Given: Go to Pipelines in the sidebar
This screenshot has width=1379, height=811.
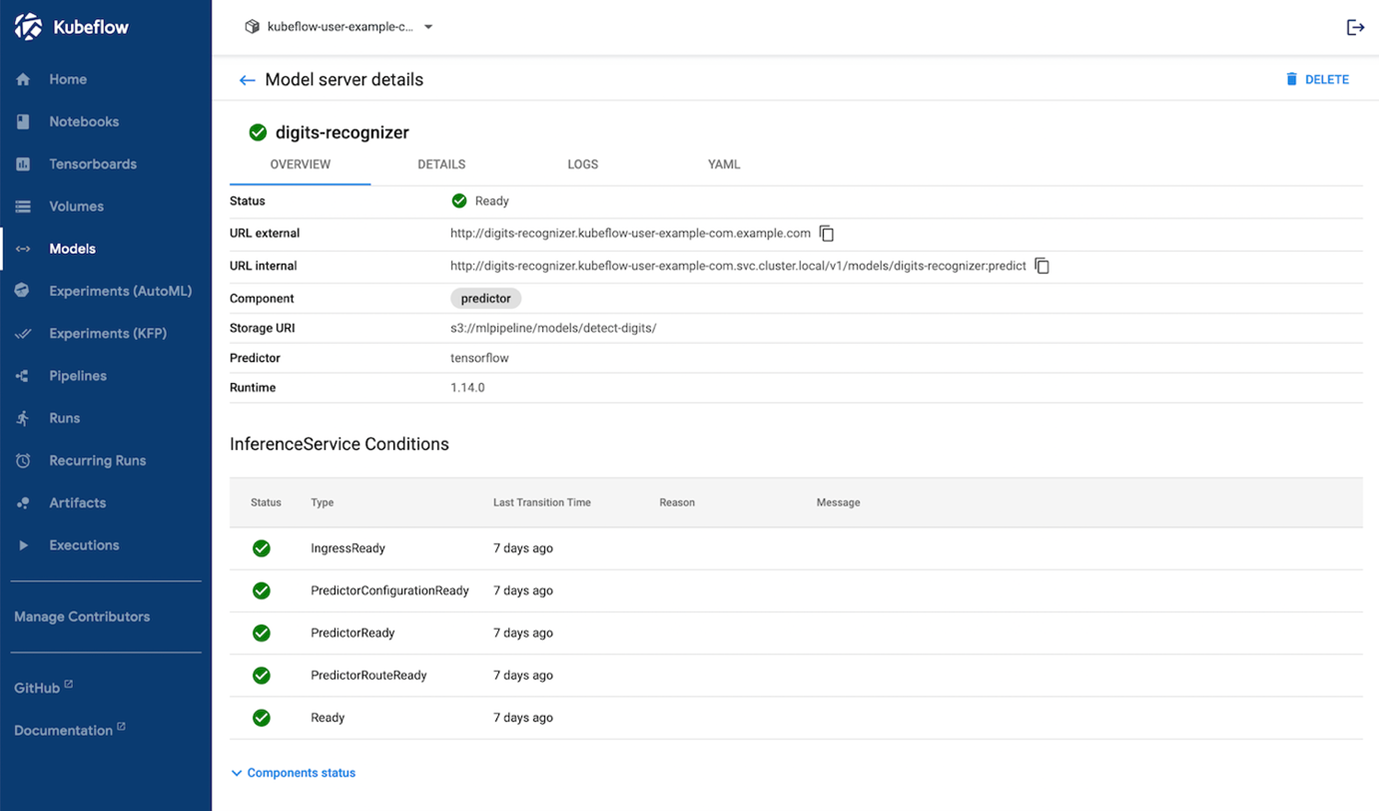Looking at the screenshot, I should pyautogui.click(x=78, y=376).
